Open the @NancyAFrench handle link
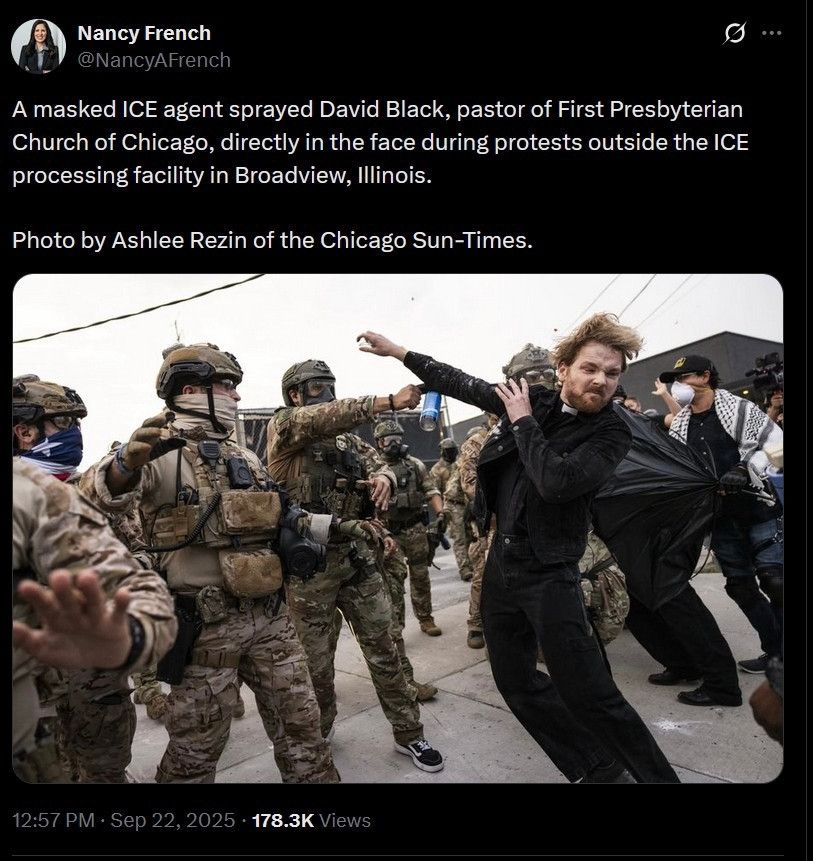Screen dimensions: 813x861 [x=154, y=60]
